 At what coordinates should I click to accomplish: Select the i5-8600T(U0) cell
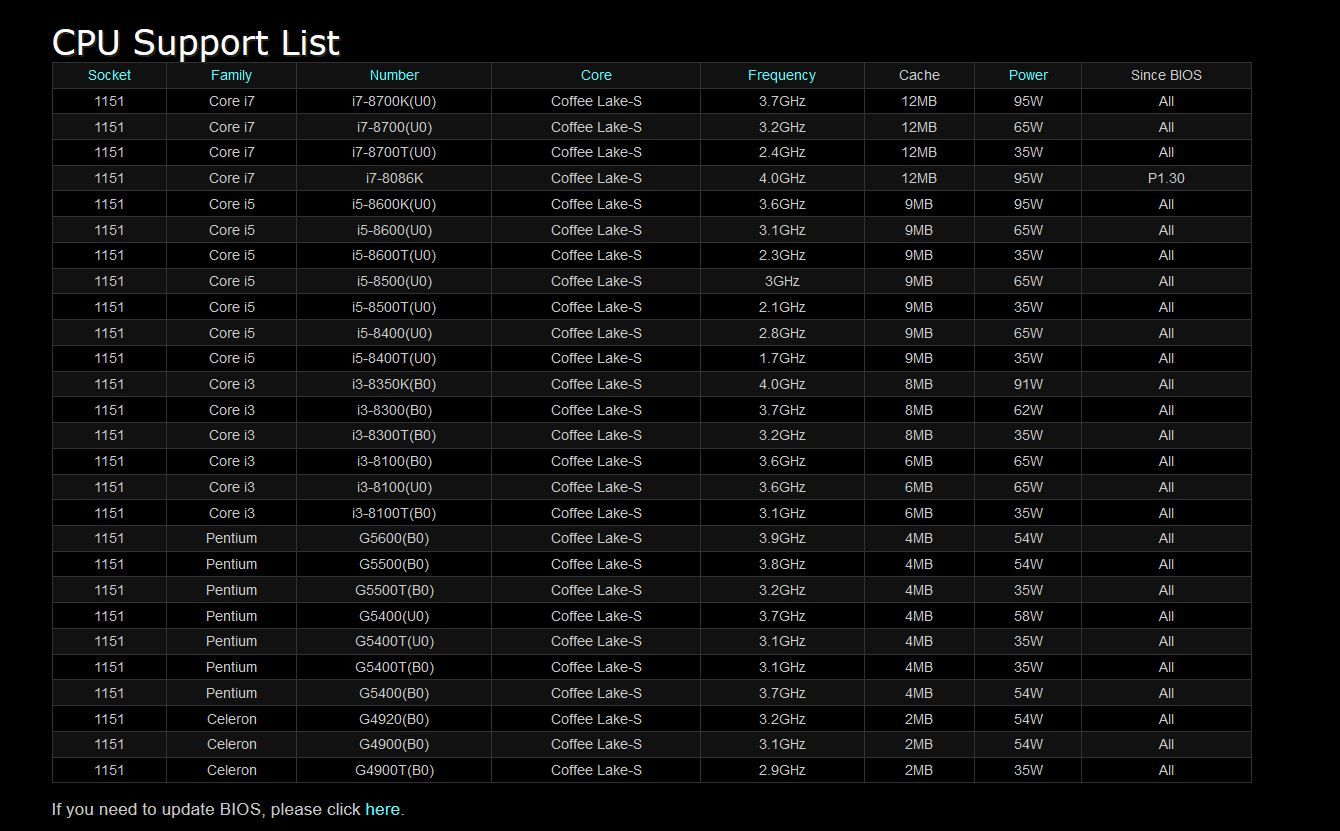394,255
